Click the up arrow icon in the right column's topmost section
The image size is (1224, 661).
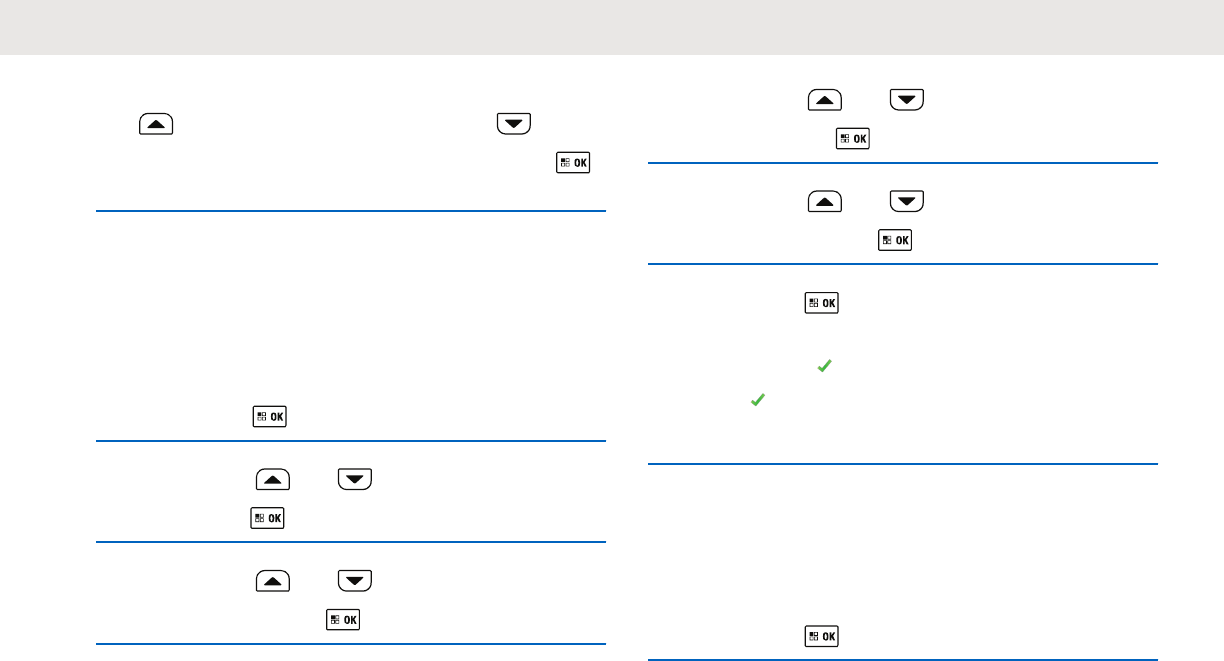coord(823,100)
